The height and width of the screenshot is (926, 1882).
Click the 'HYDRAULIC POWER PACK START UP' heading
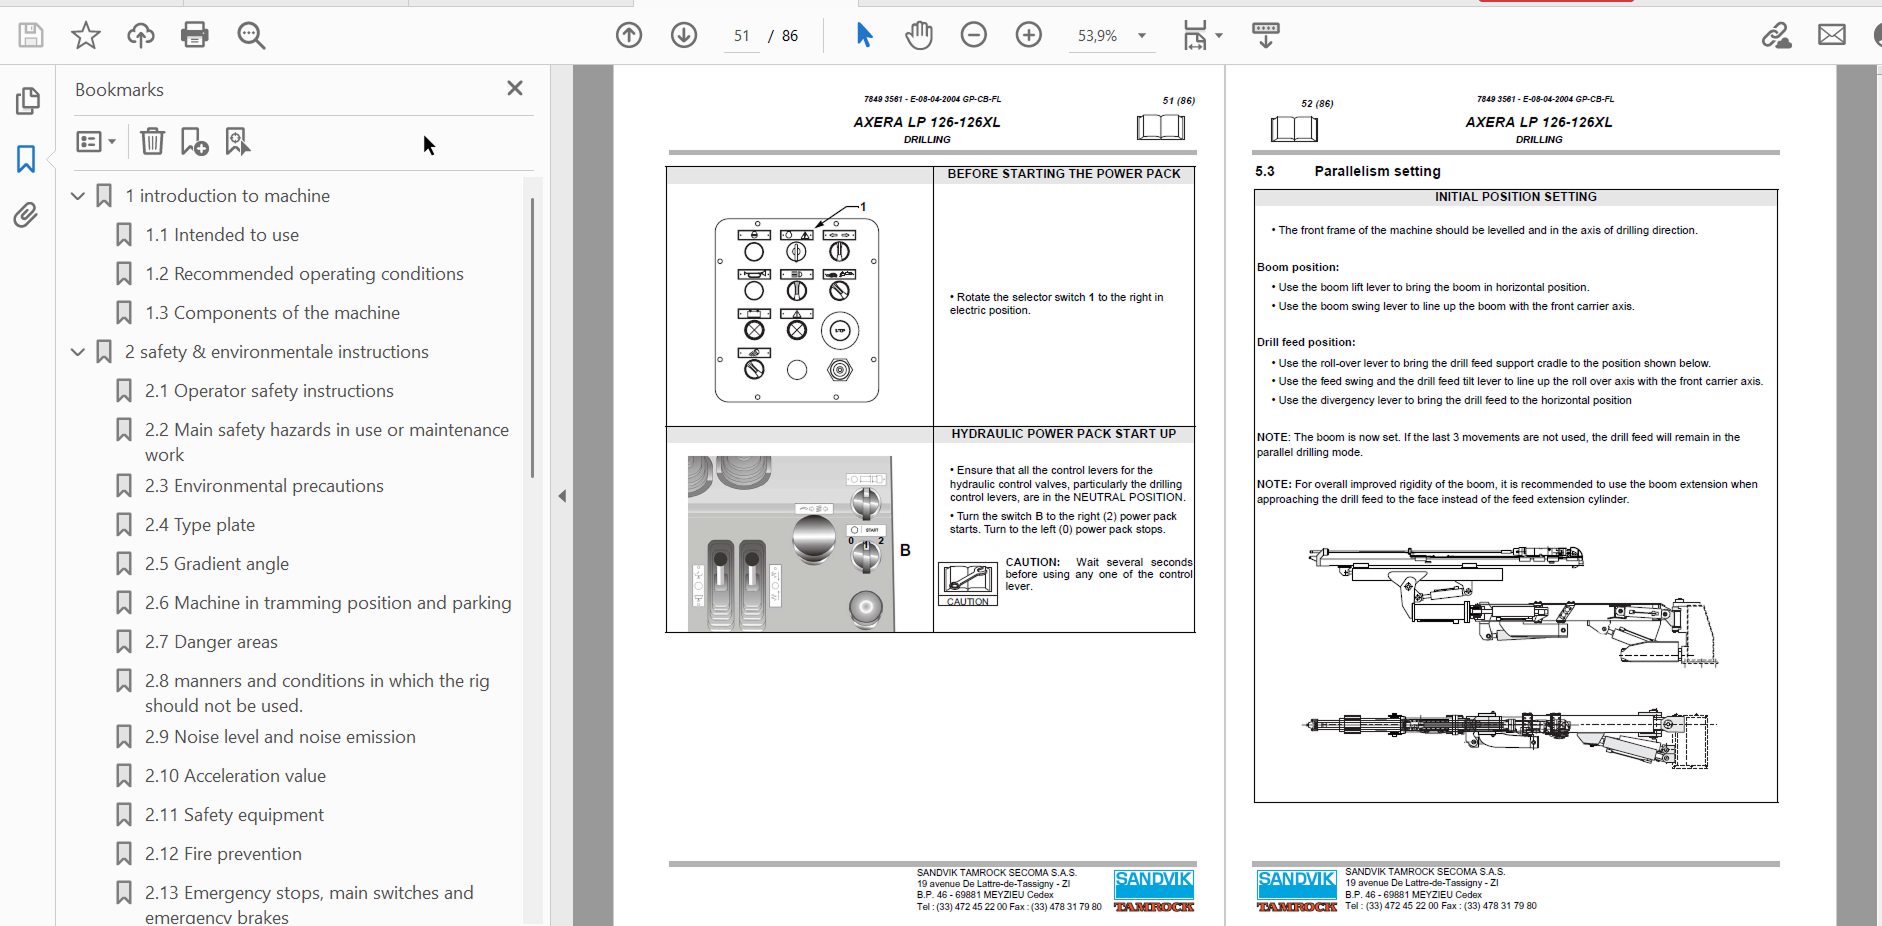[1064, 434]
